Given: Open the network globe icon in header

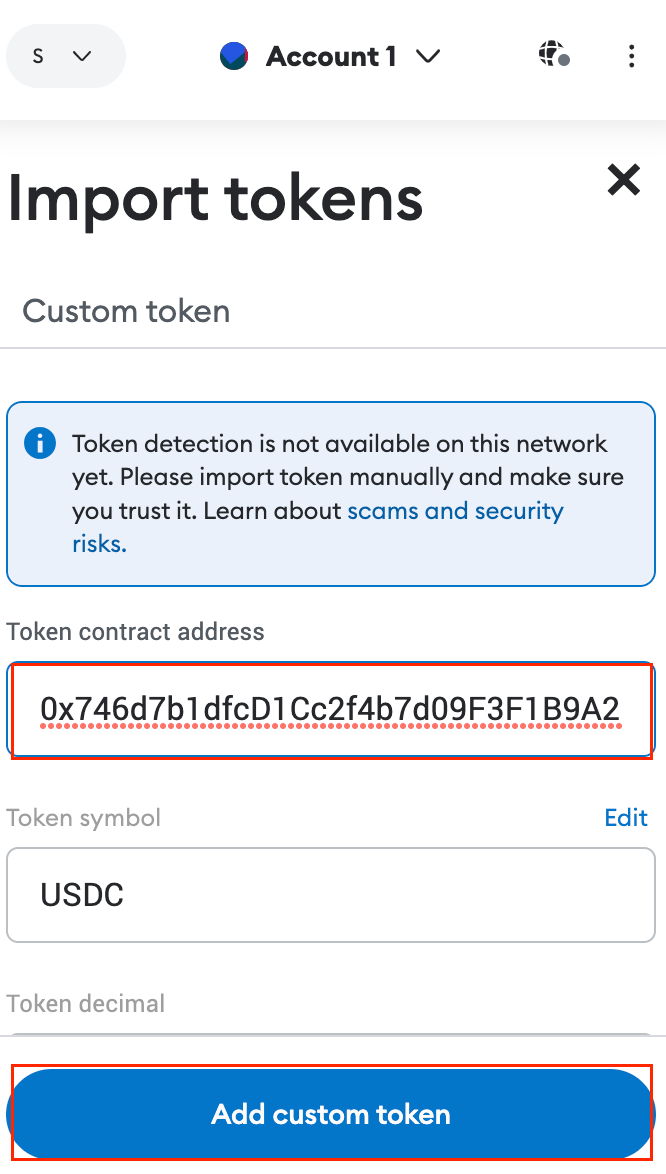Looking at the screenshot, I should click(550, 54).
